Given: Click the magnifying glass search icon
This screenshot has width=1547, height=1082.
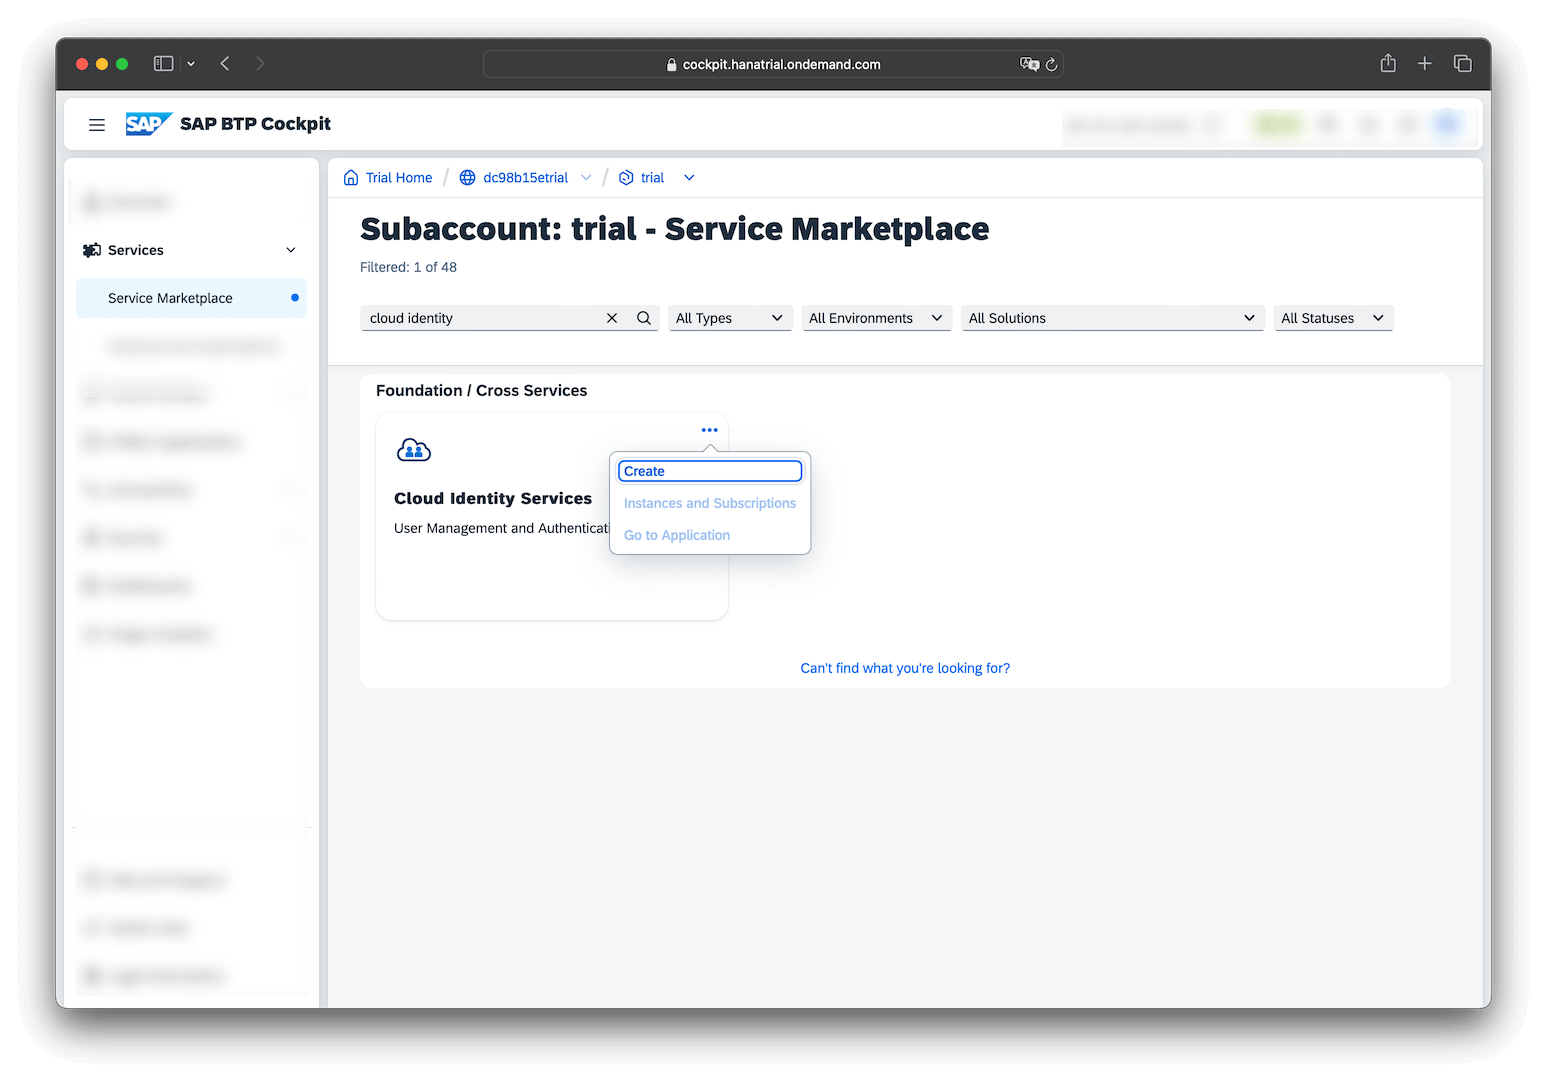Looking at the screenshot, I should click(x=643, y=317).
